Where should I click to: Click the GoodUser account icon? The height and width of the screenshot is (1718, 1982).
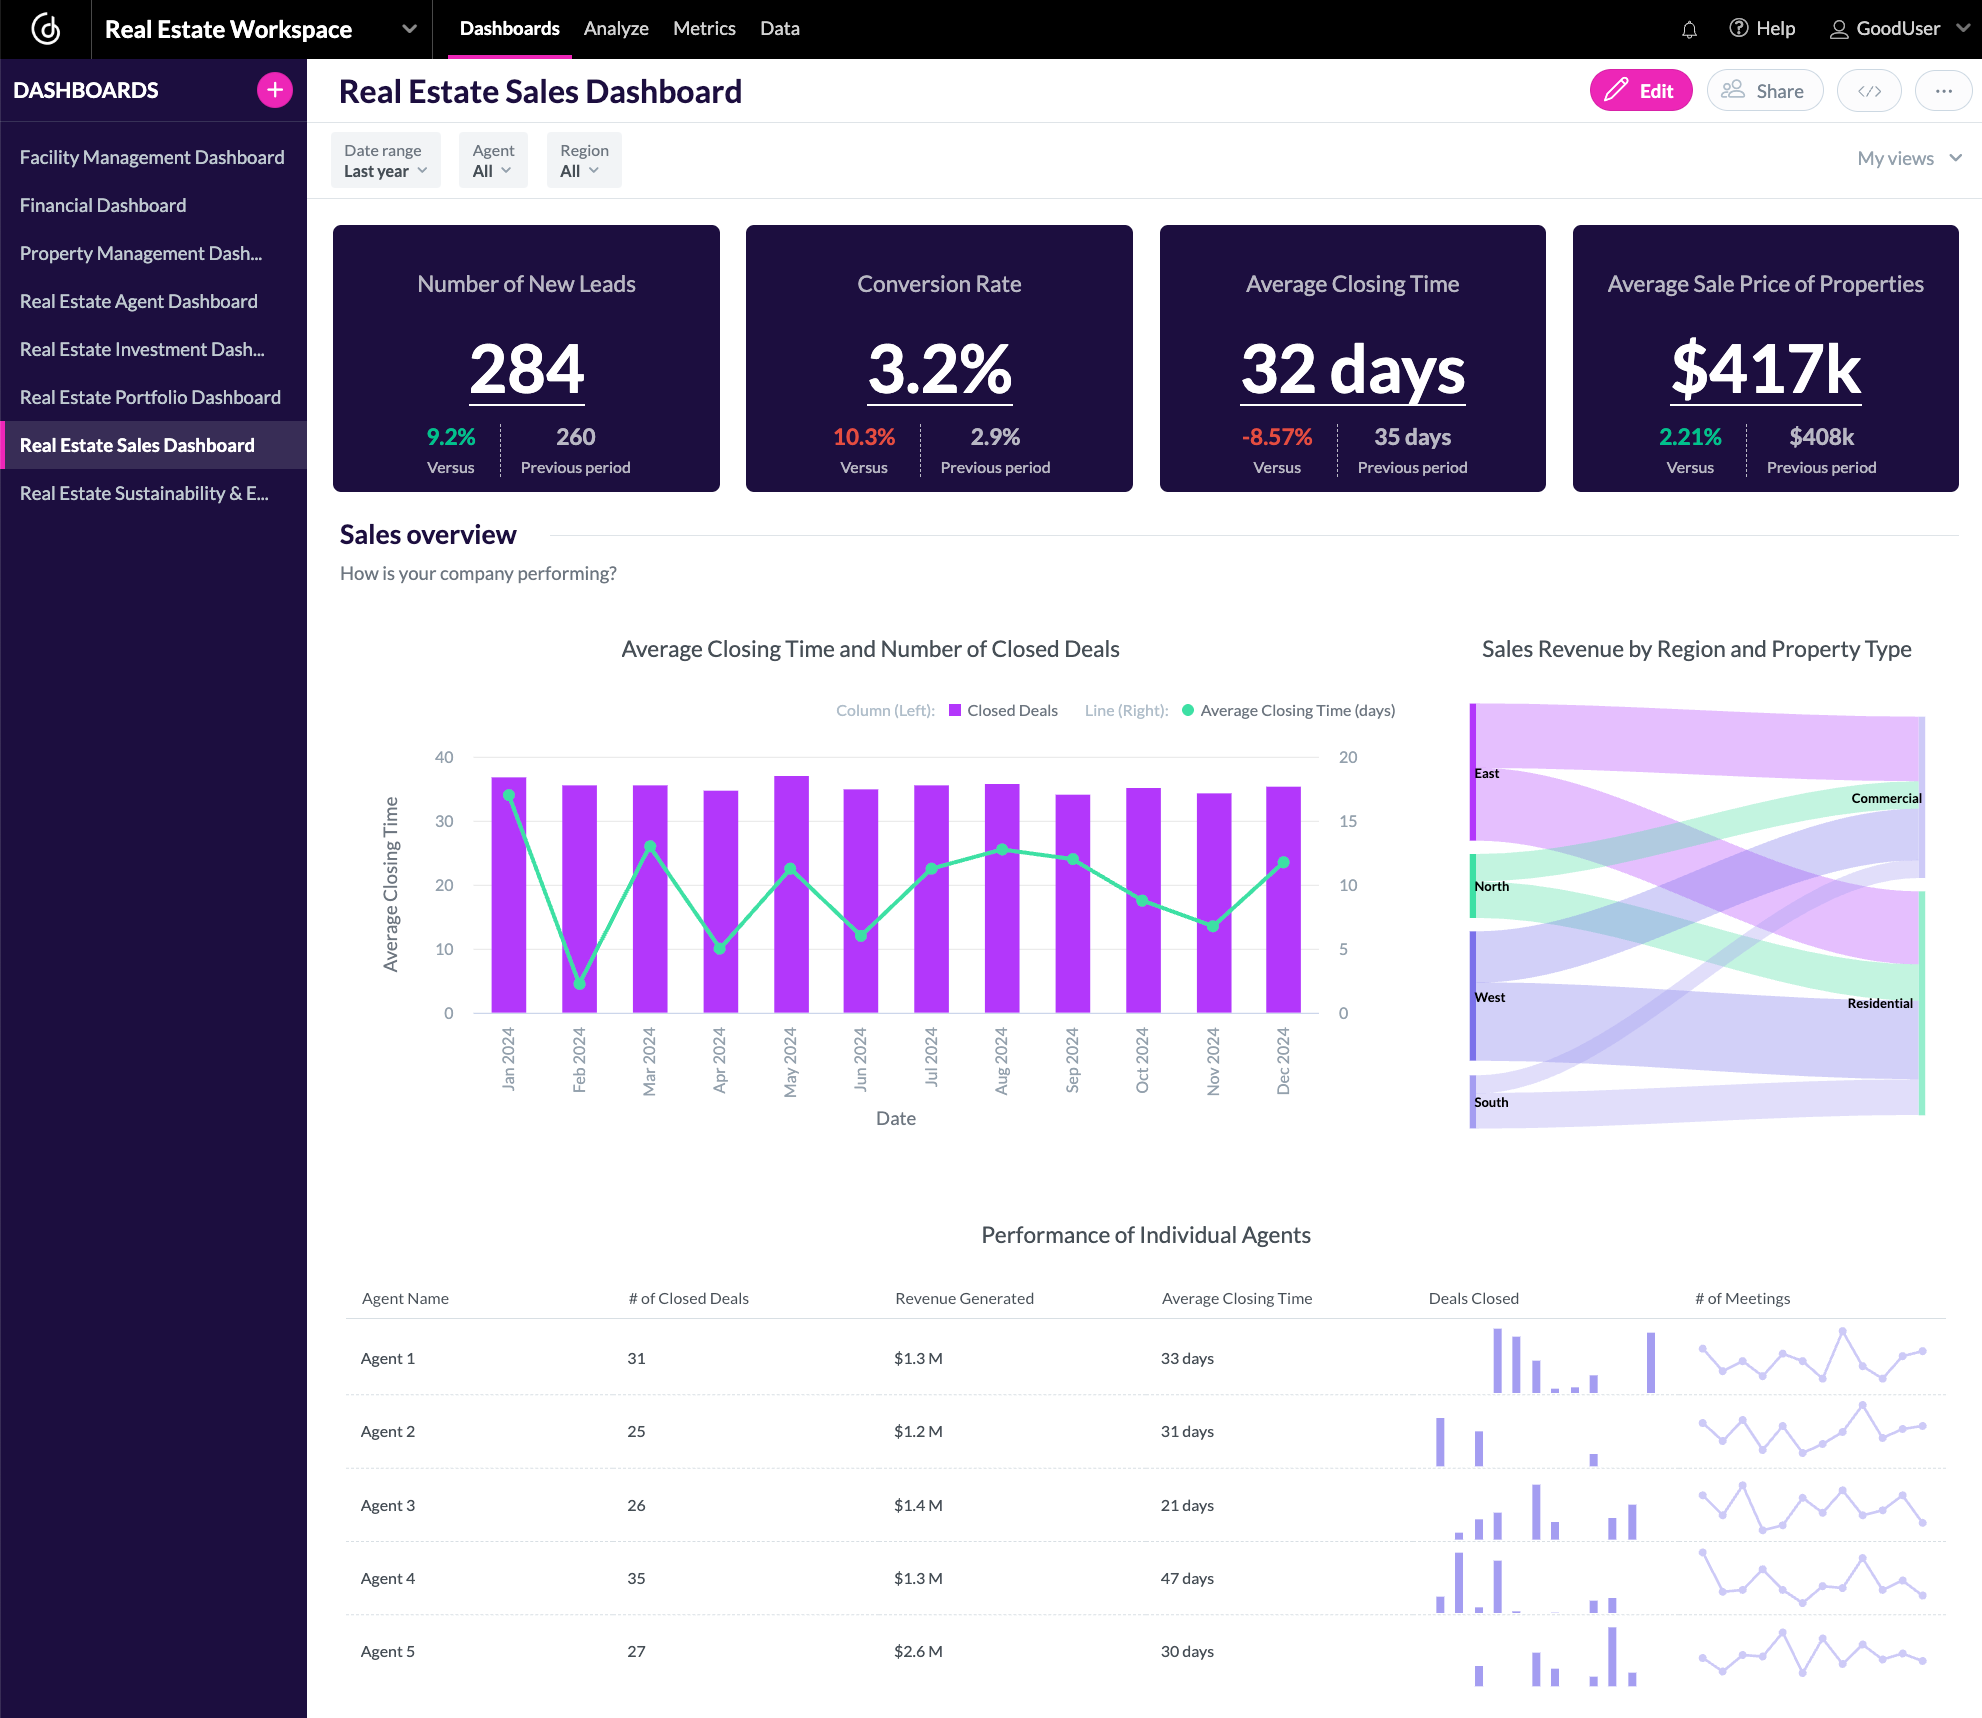[x=1838, y=29]
